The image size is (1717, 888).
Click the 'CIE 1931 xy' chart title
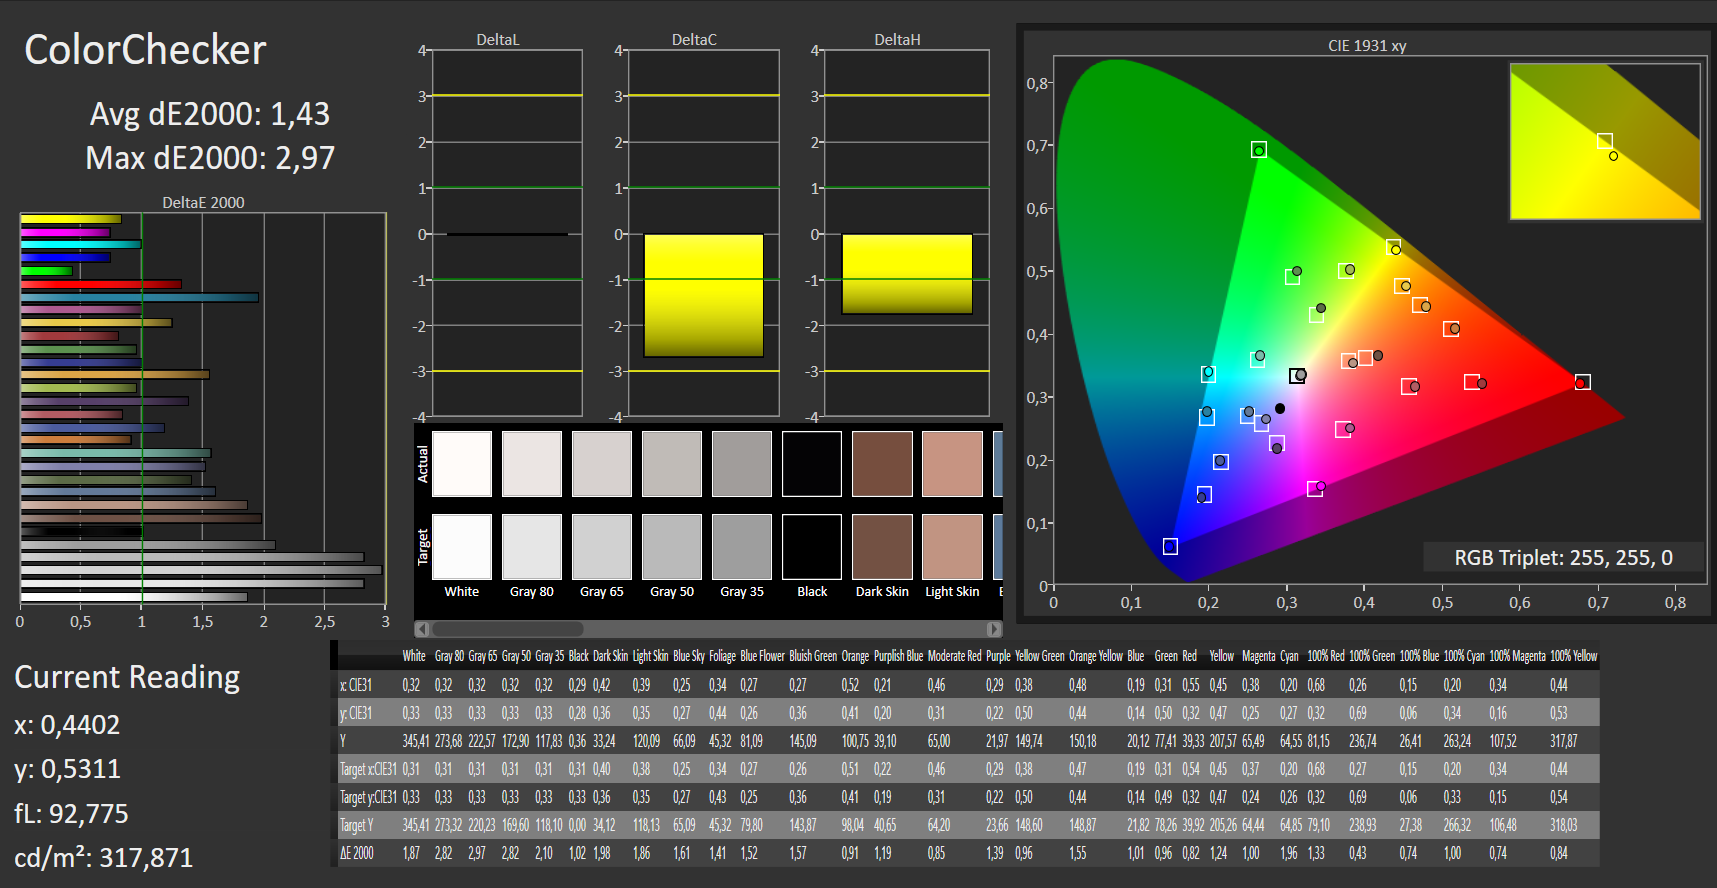1367,46
